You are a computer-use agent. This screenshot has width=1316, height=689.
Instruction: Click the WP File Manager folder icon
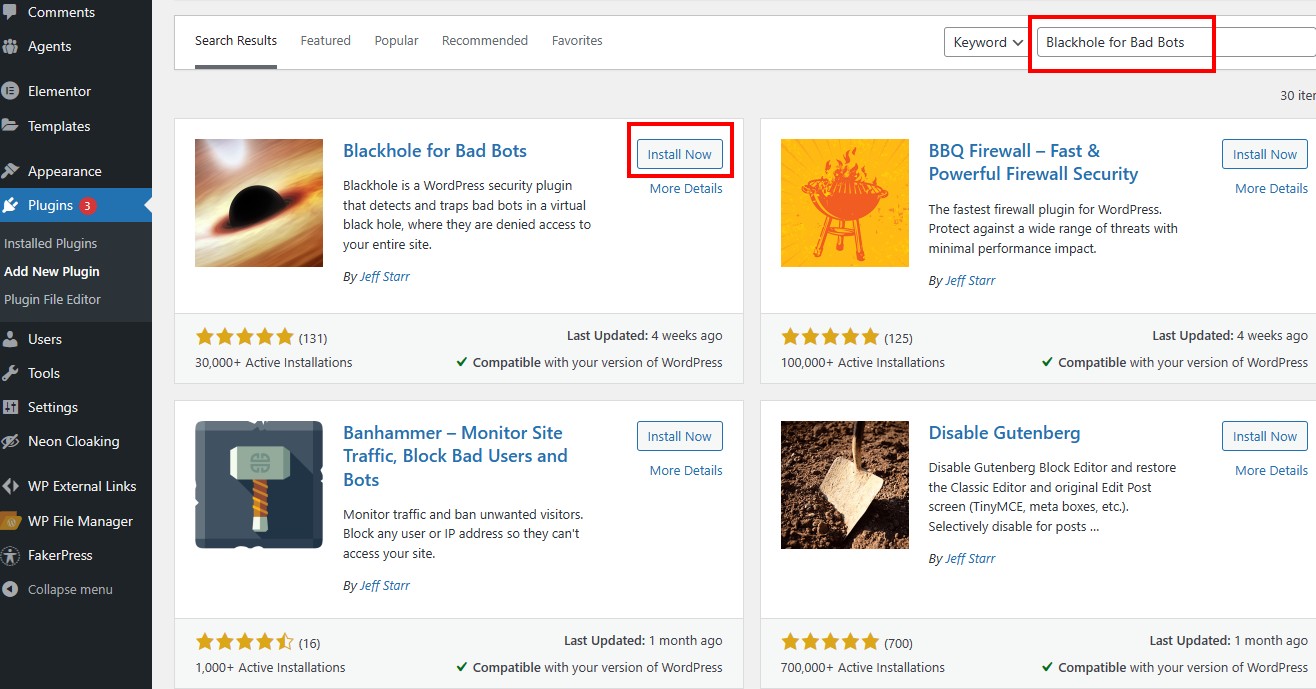10,521
